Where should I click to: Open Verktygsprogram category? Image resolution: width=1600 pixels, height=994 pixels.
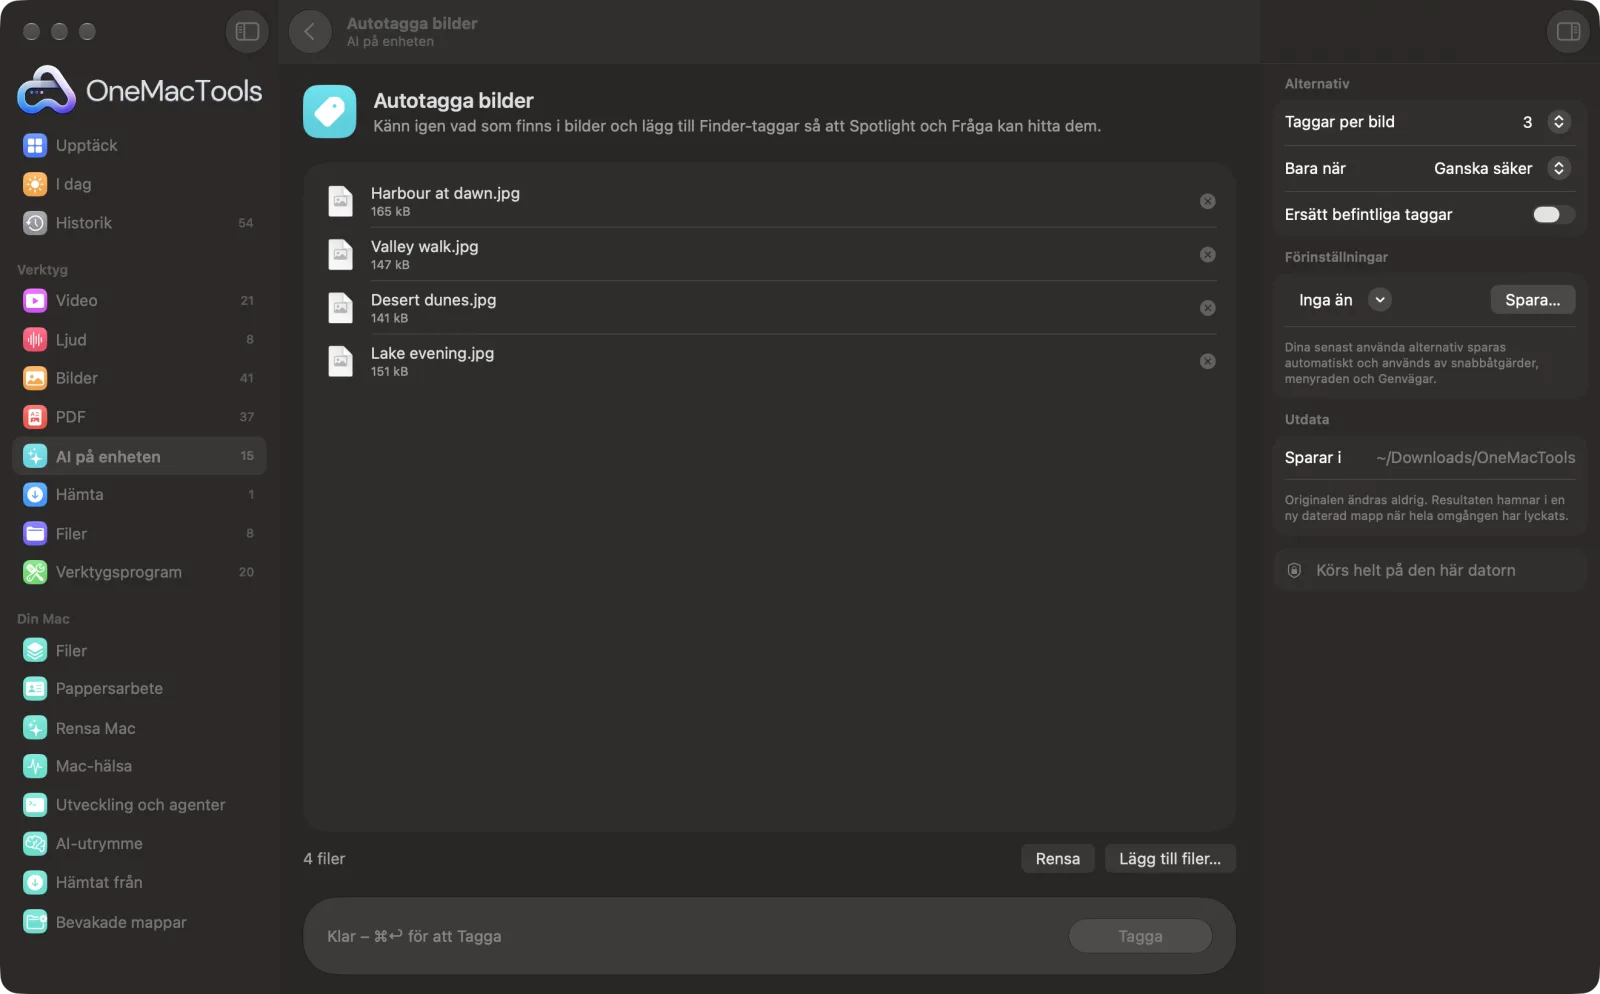[x=139, y=572]
